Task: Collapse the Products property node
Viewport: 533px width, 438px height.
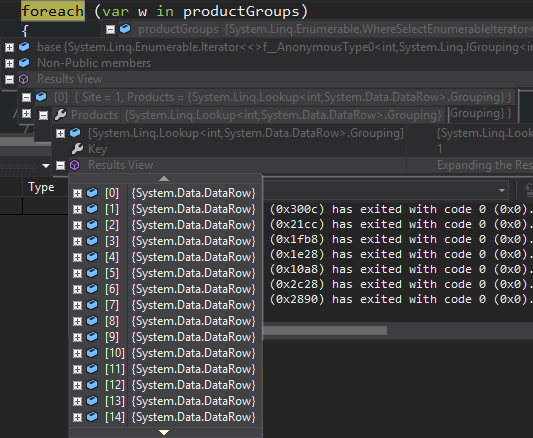Action: tap(44, 116)
